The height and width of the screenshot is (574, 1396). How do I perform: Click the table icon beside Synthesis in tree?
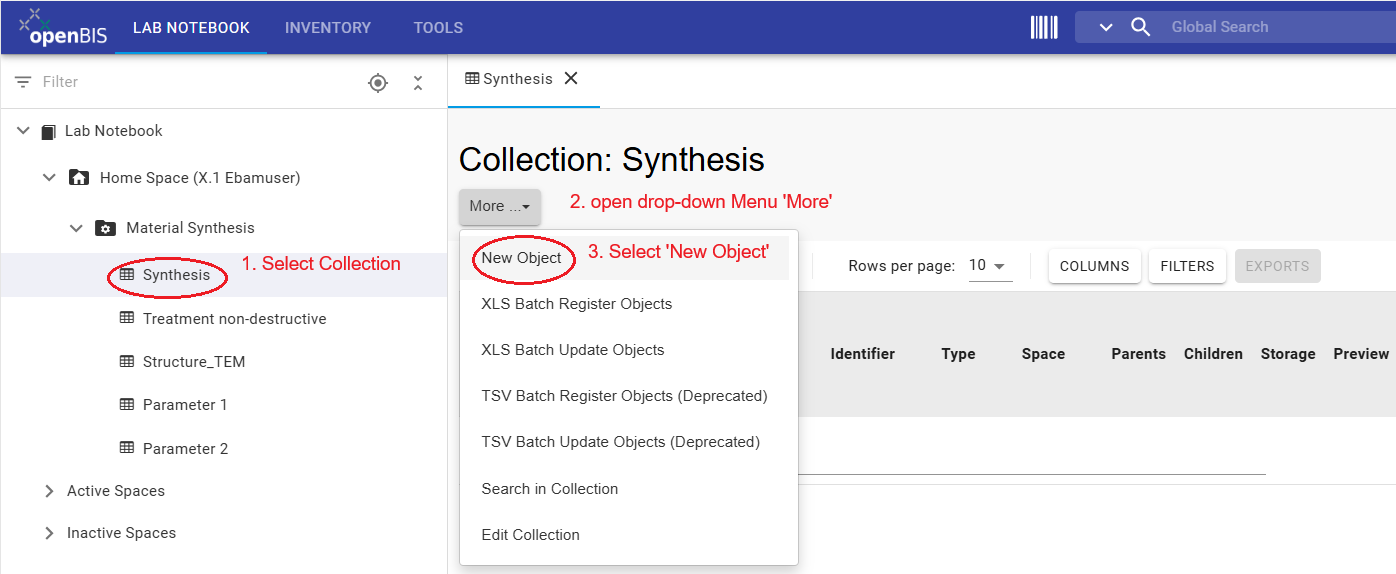[127, 274]
